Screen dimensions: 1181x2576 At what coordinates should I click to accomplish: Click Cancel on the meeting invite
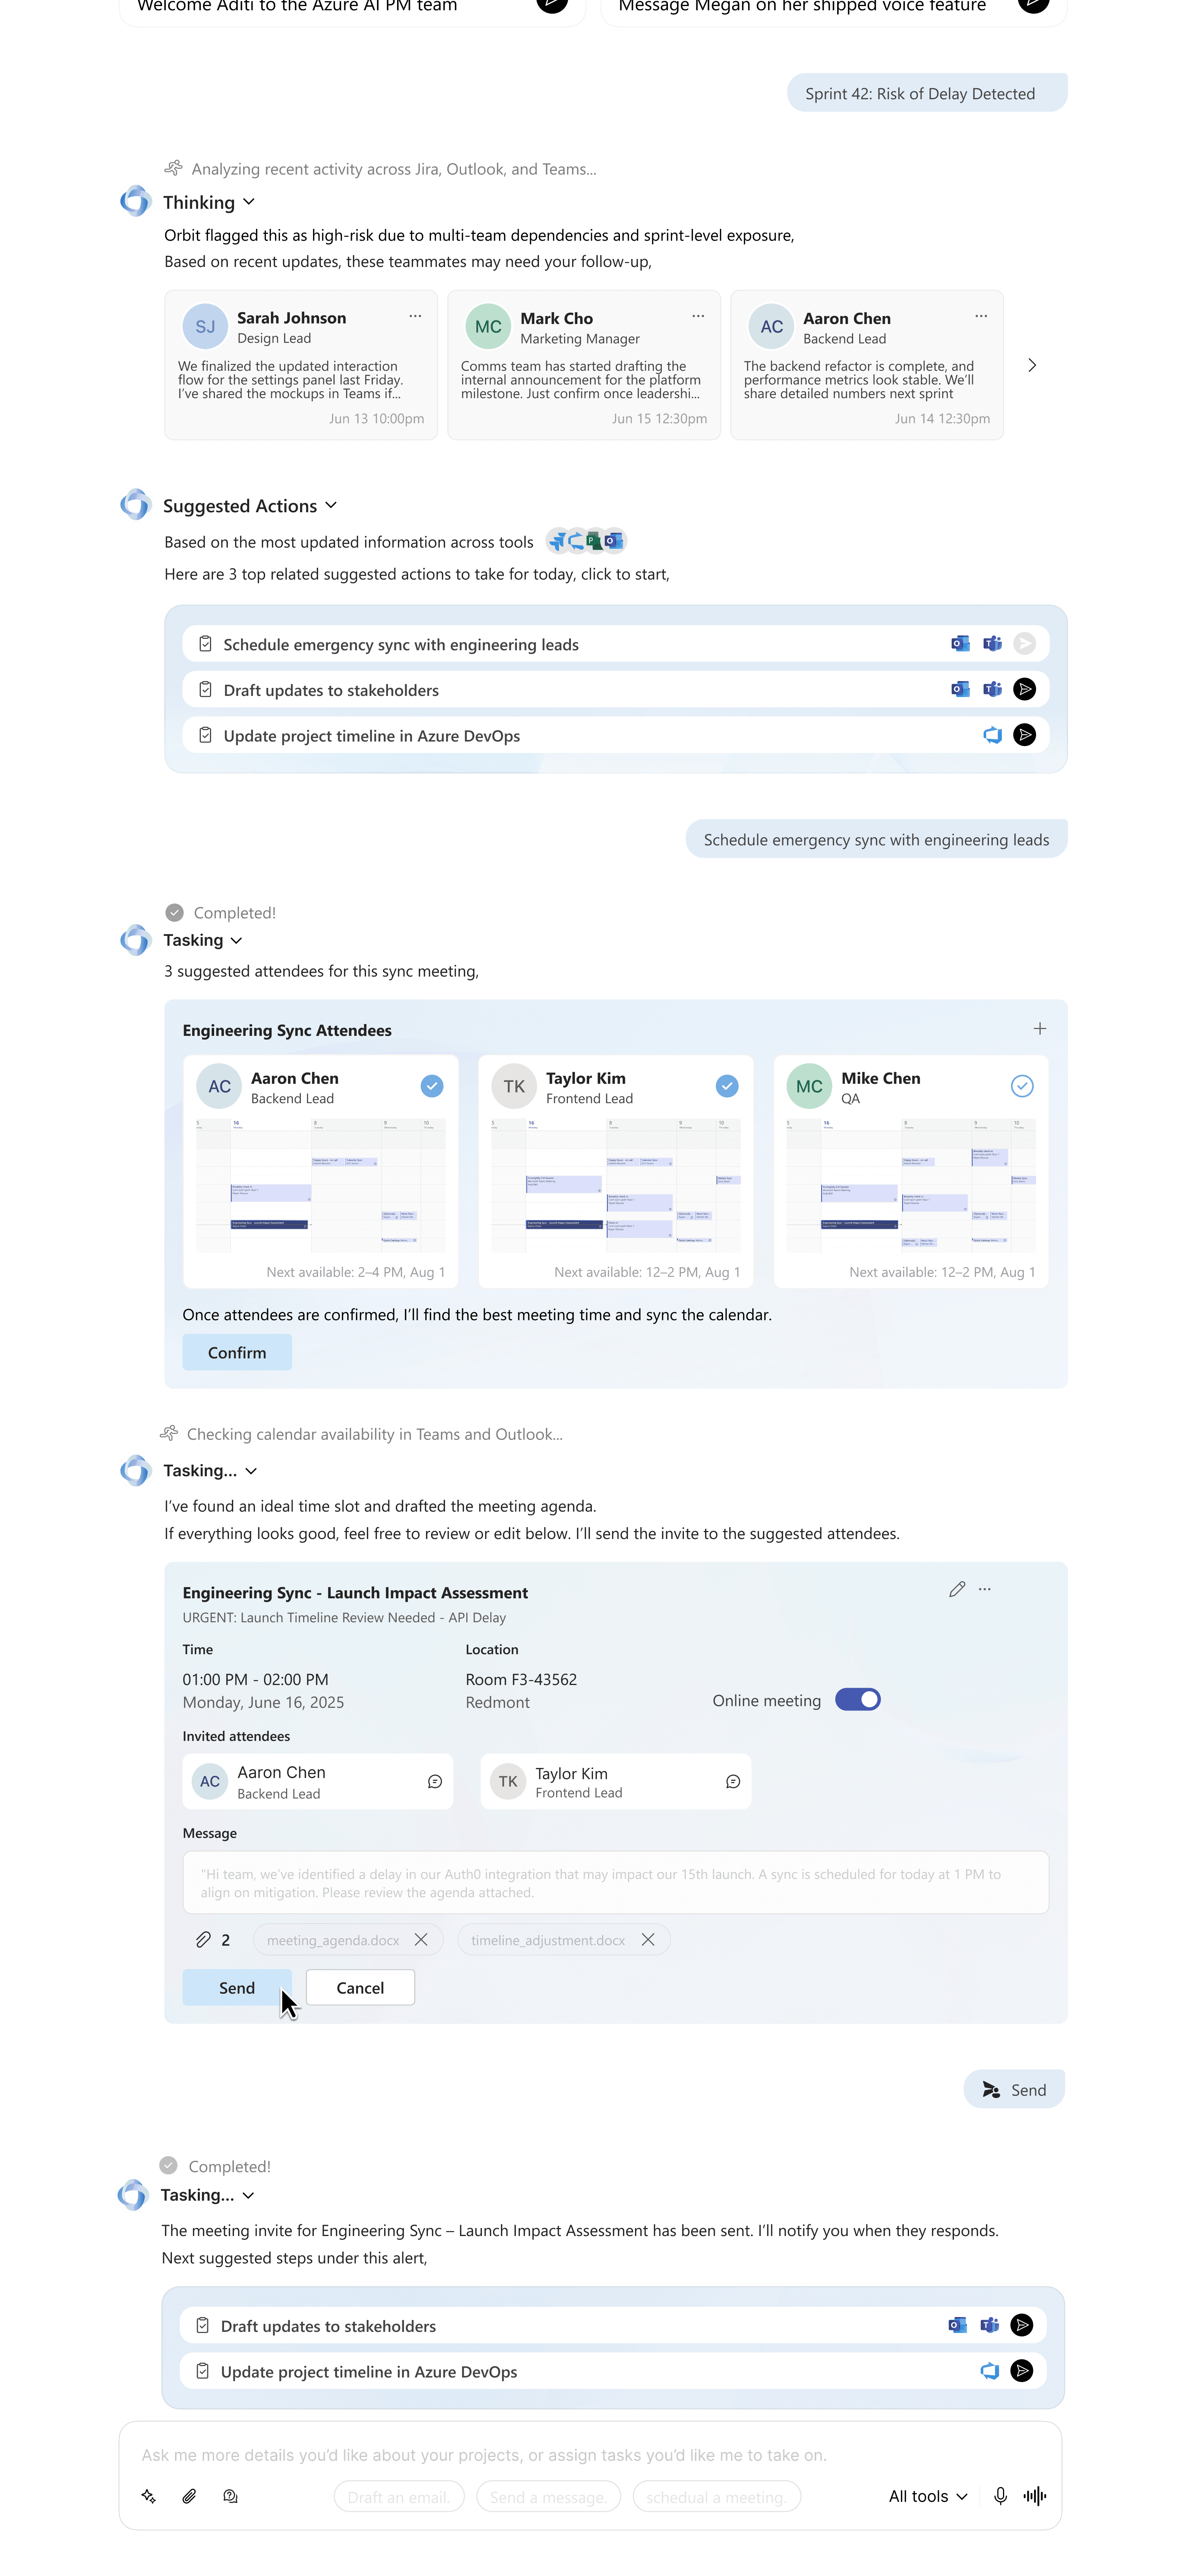point(360,1987)
